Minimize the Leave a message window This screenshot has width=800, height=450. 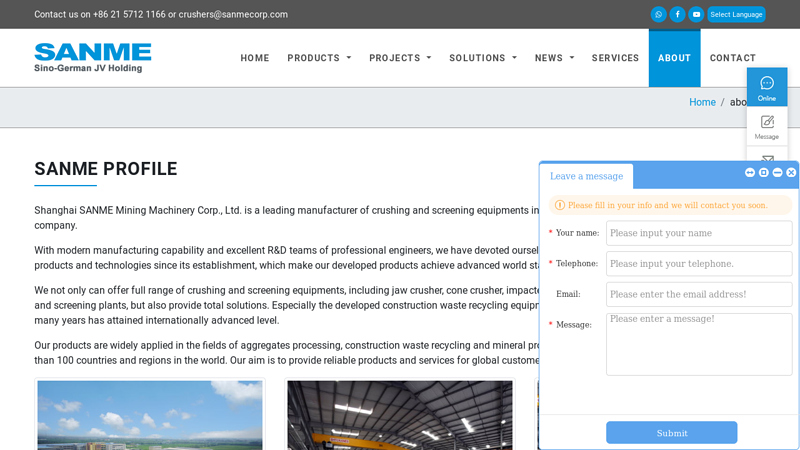pyautogui.click(x=777, y=172)
